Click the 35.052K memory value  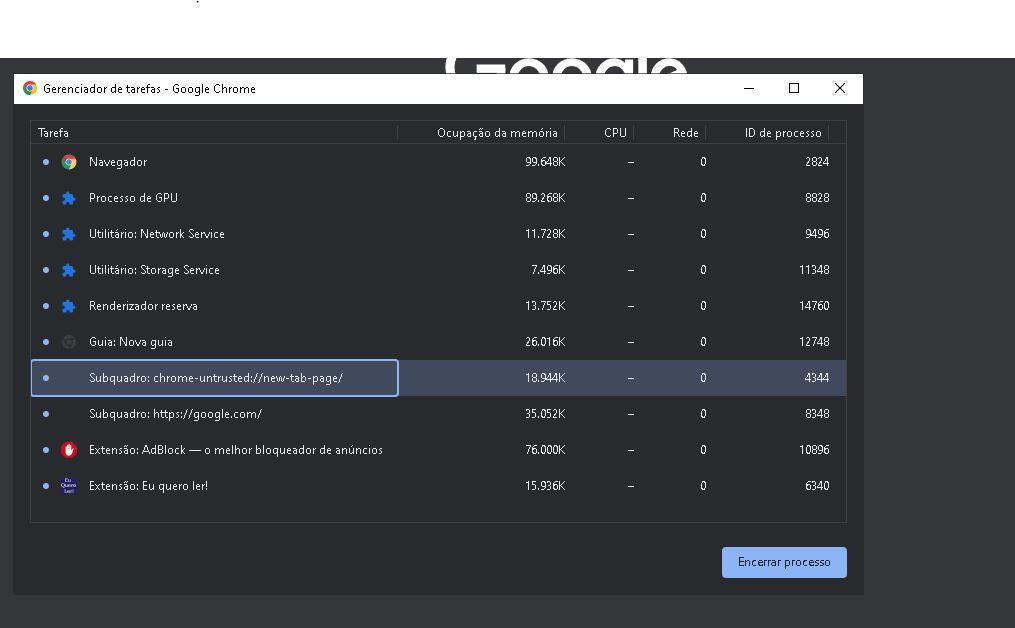[545, 414]
